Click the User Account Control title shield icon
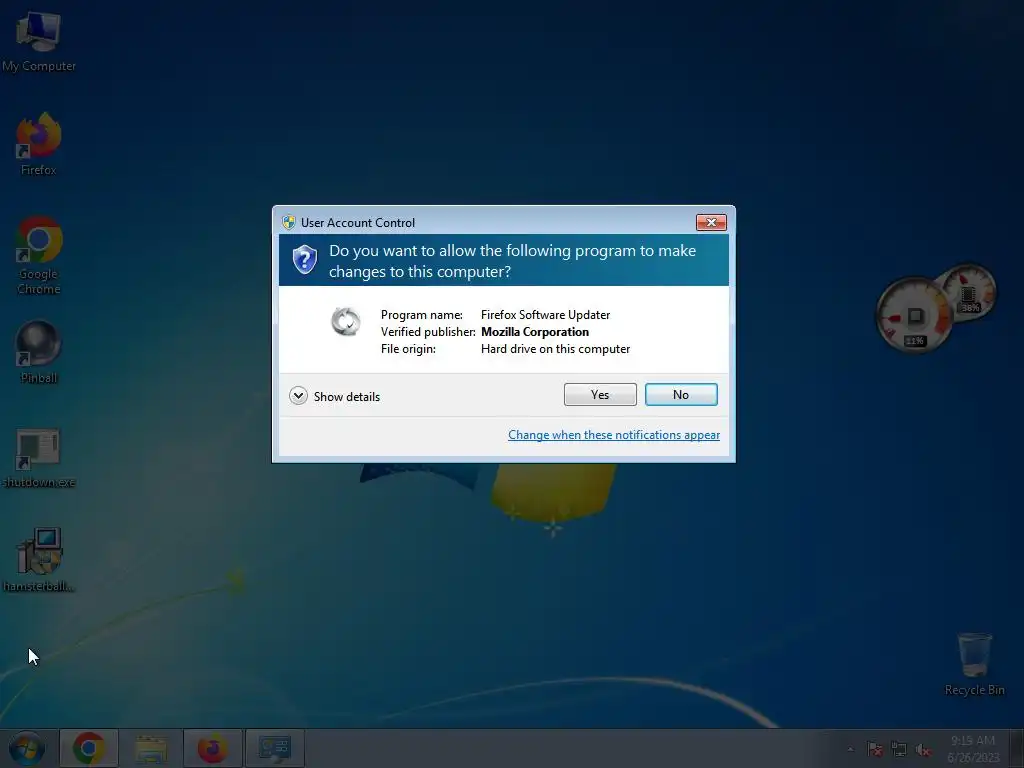 tap(288, 223)
